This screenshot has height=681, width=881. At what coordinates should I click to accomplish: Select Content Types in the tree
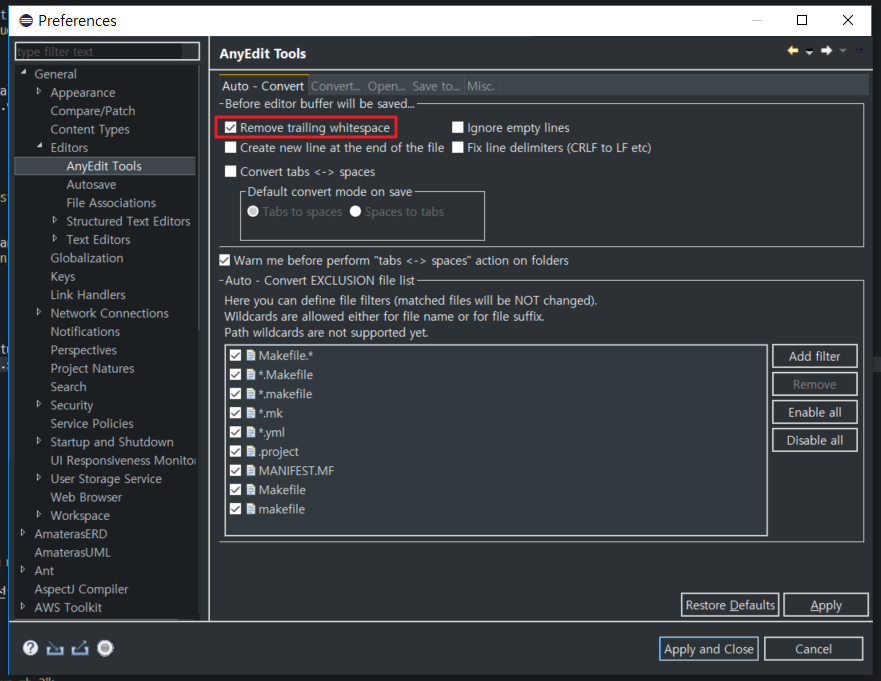90,129
